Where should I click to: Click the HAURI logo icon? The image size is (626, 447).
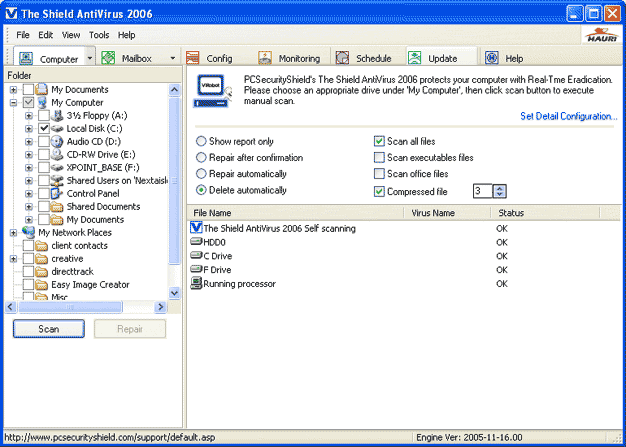601,36
